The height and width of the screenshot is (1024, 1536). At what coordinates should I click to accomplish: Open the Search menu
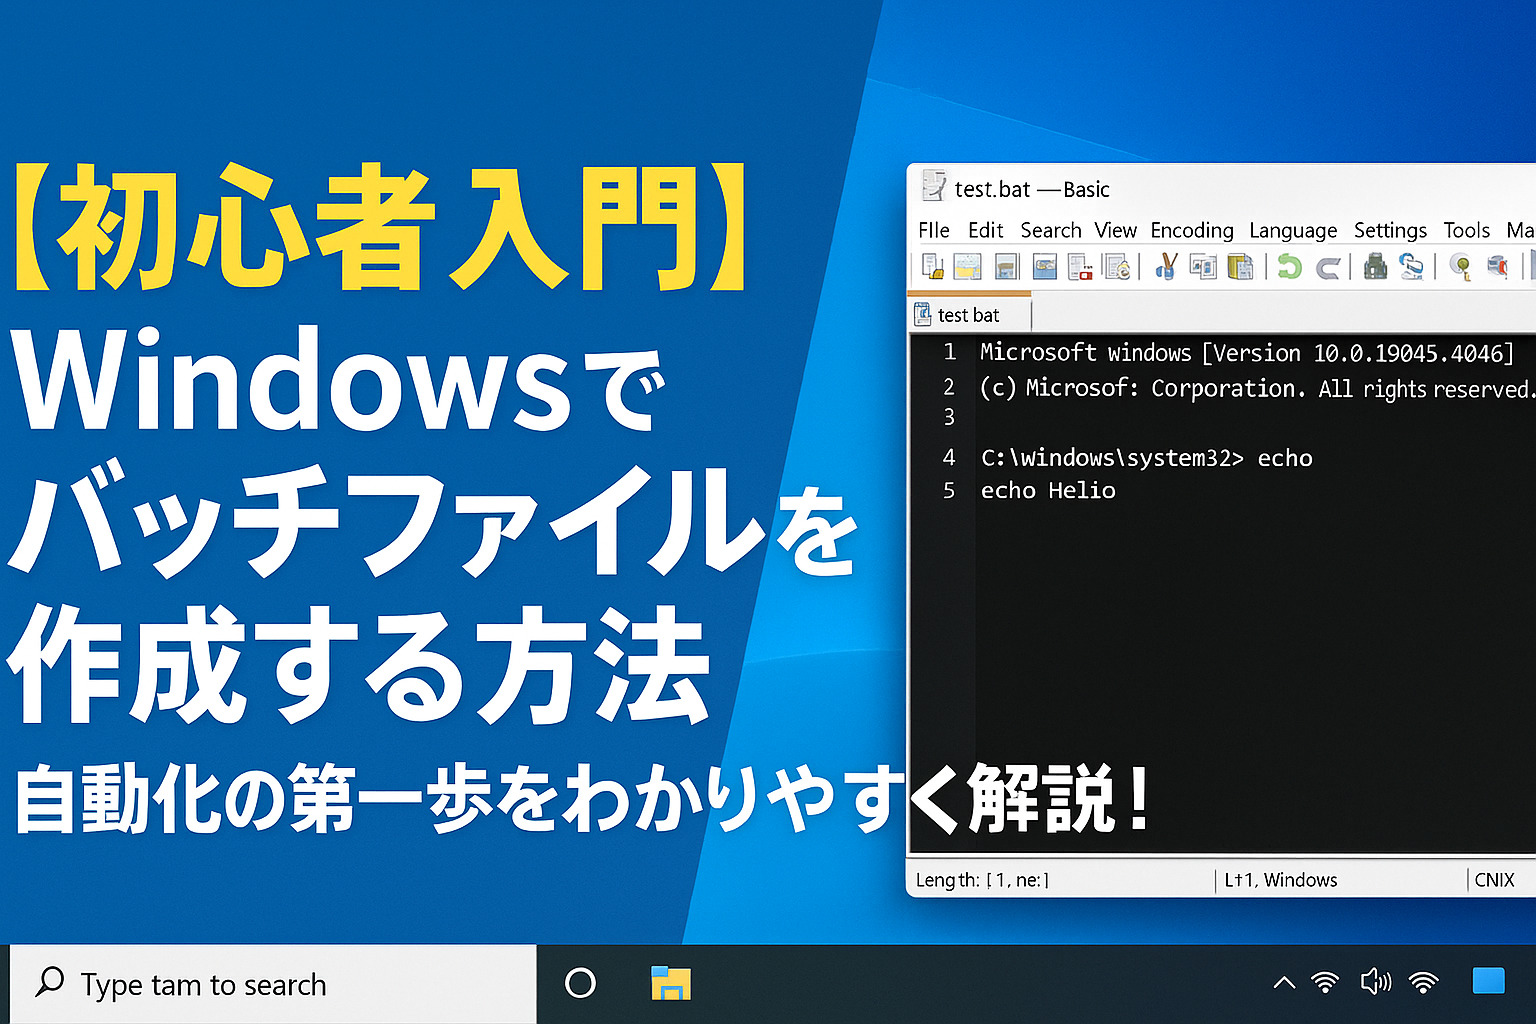(1050, 230)
